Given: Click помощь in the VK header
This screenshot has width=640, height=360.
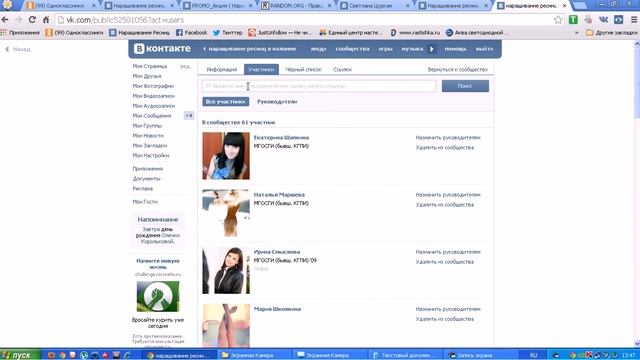Looking at the screenshot, I should point(455,49).
